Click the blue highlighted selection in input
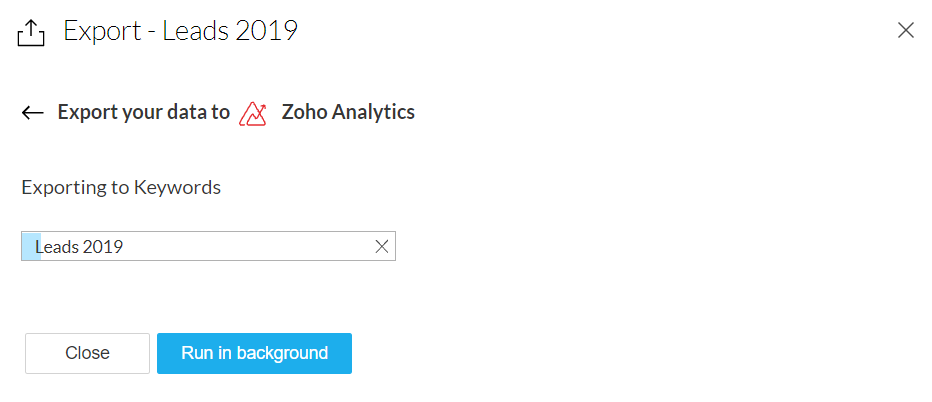 [x=31, y=247]
